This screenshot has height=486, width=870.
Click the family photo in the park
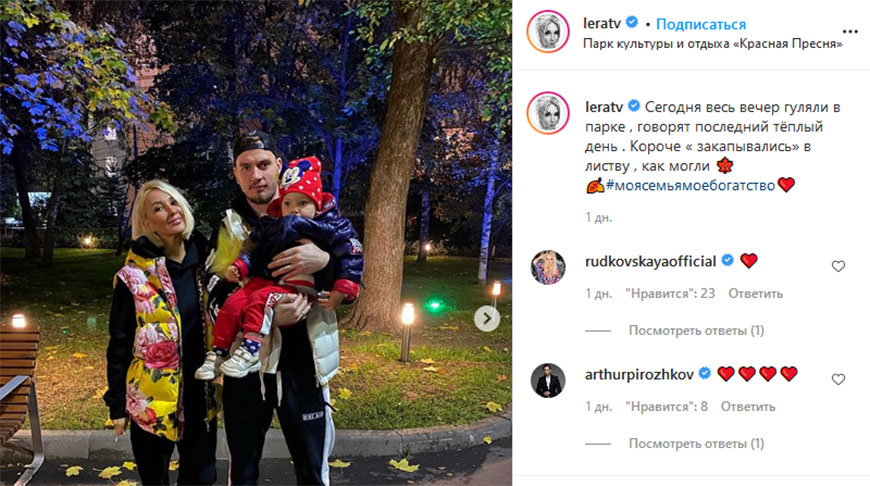[256, 243]
